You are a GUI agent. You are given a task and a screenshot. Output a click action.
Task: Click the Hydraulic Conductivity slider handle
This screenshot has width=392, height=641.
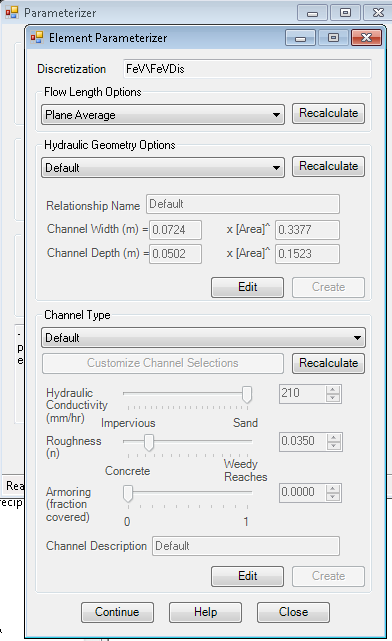(x=247, y=394)
